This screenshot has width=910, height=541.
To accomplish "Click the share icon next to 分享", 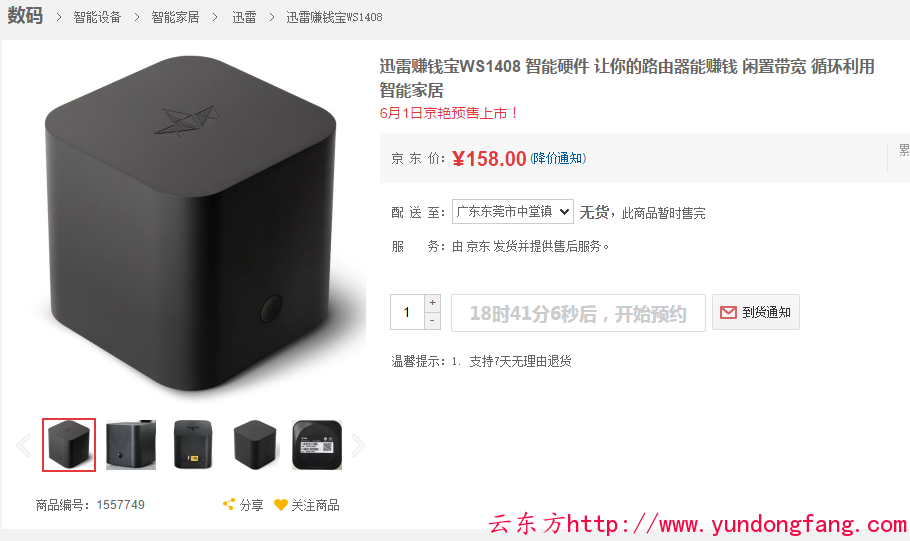I will point(229,504).
